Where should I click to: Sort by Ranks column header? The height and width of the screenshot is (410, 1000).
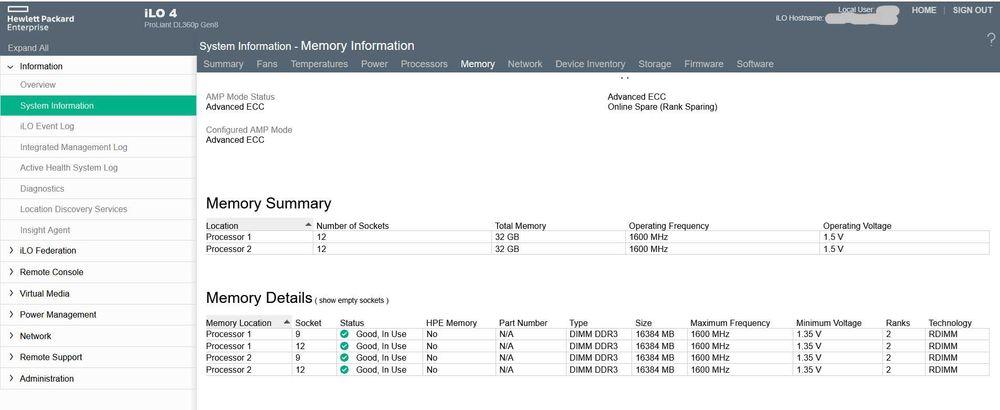898,323
